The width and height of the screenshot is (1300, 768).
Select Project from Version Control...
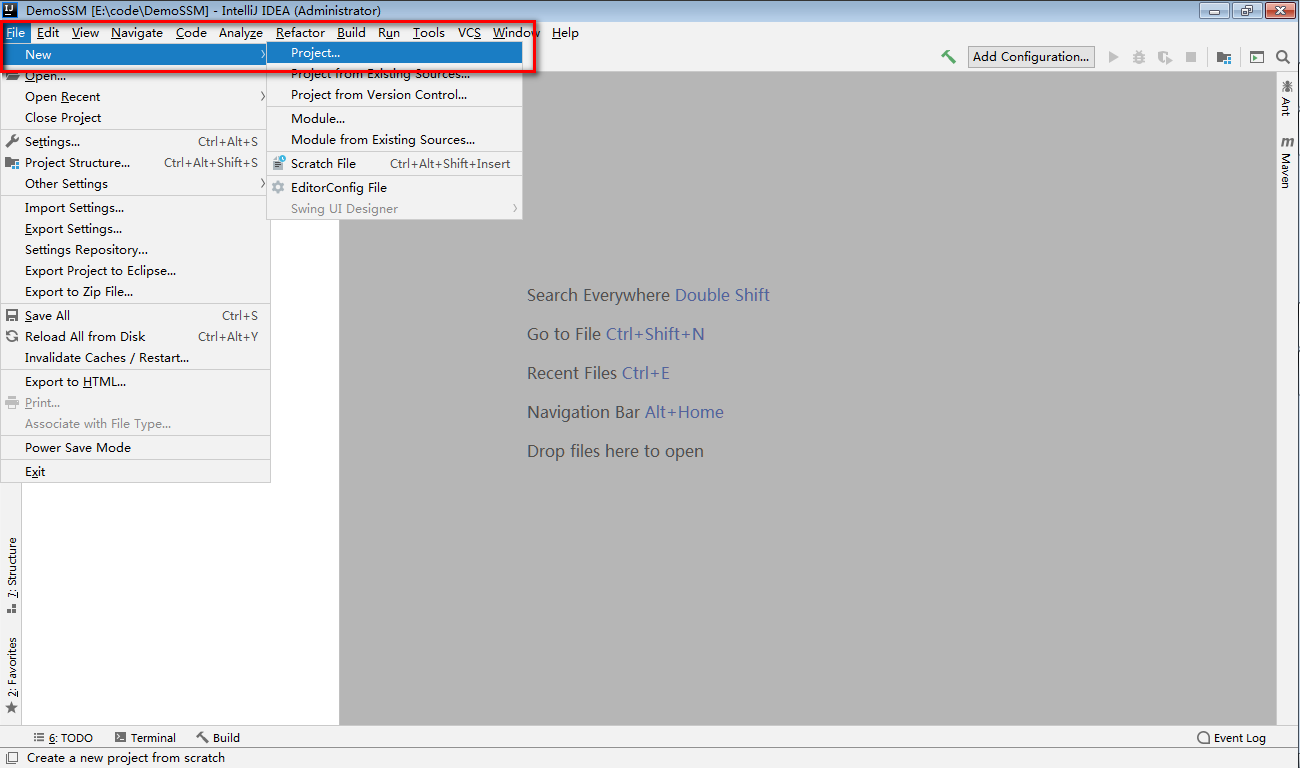(394, 95)
